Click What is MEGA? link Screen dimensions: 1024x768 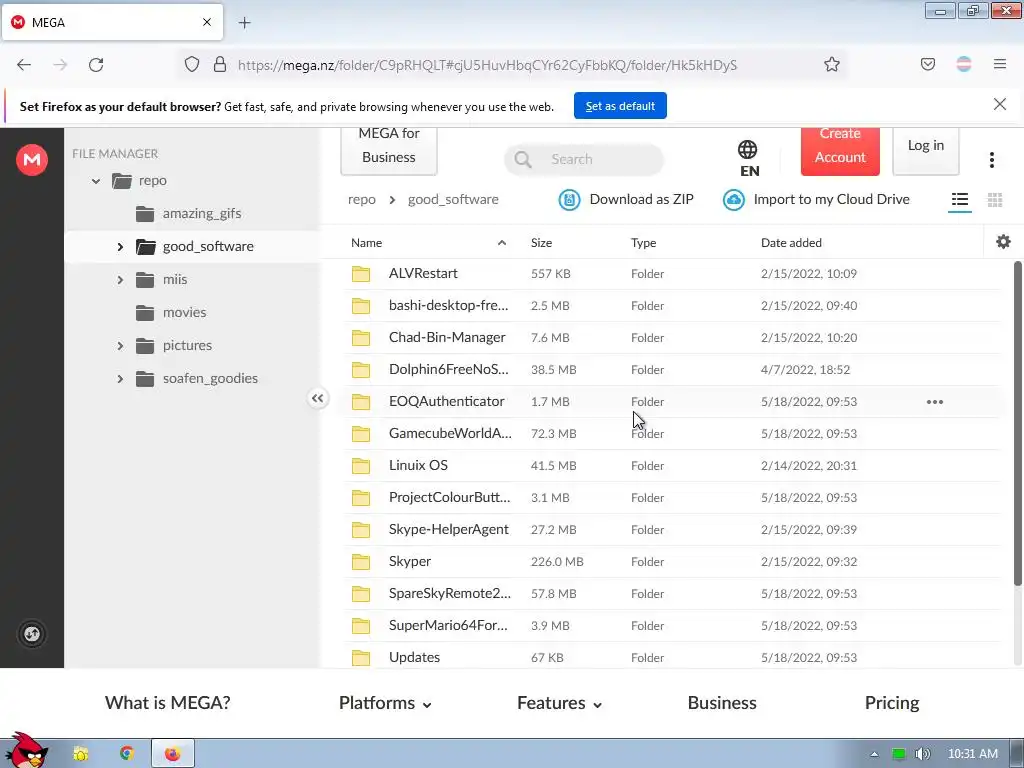168,703
